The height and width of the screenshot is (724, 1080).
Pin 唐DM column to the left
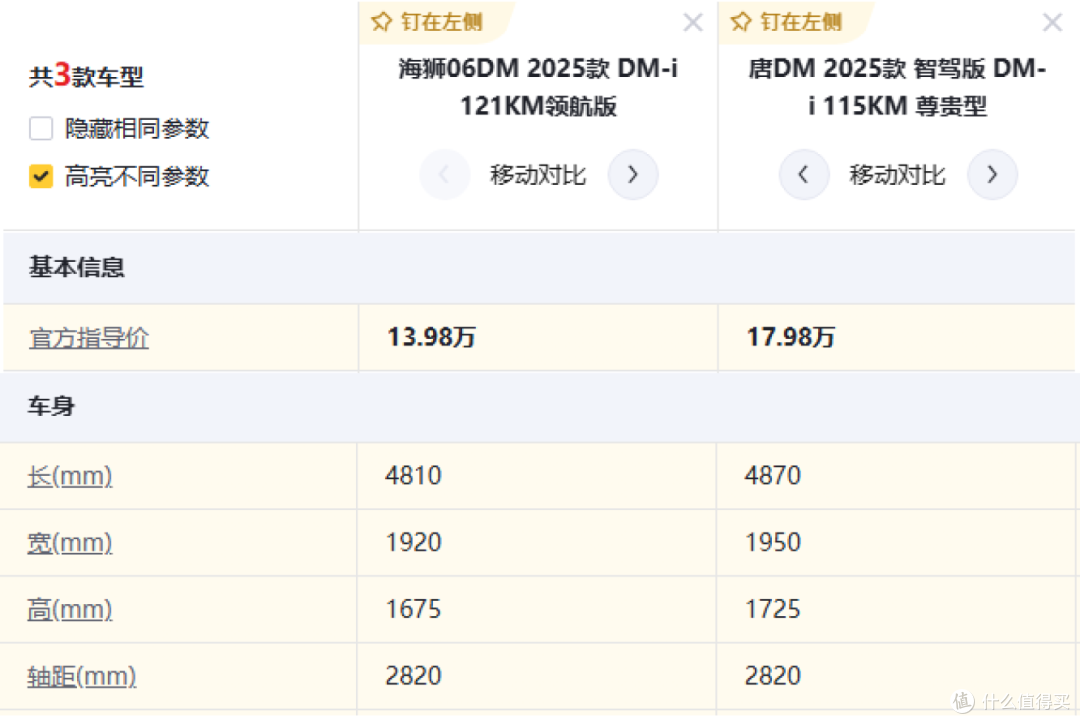(786, 23)
